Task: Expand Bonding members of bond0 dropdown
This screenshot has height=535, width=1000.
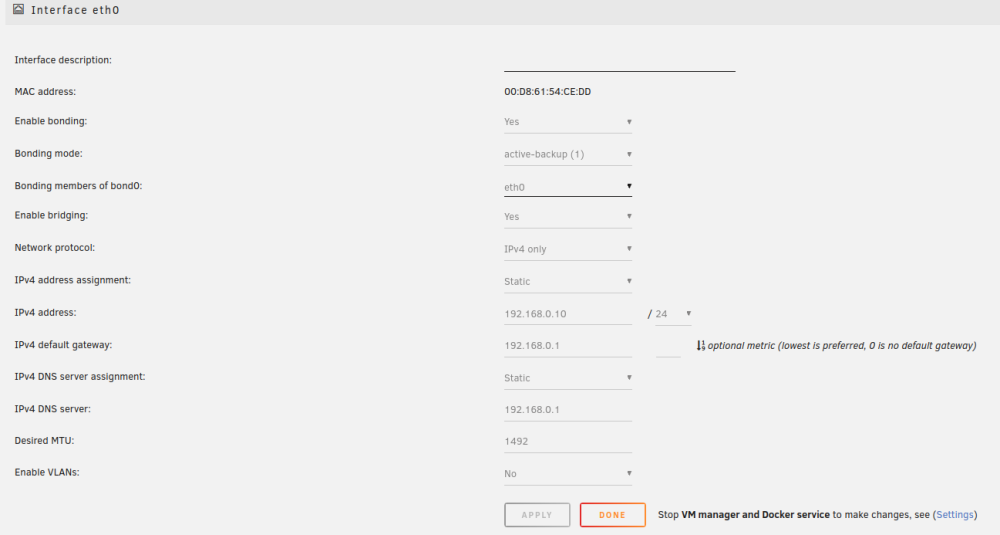Action: tap(568, 187)
